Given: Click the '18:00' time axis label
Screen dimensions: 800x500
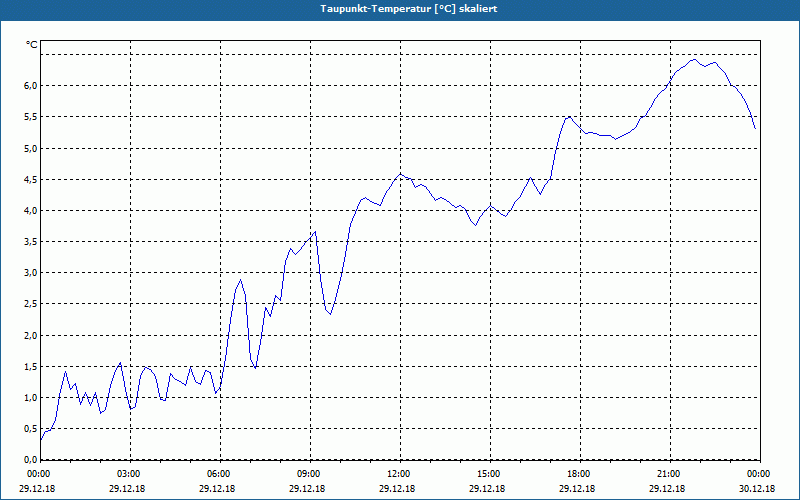Looking at the screenshot, I should coord(580,474).
